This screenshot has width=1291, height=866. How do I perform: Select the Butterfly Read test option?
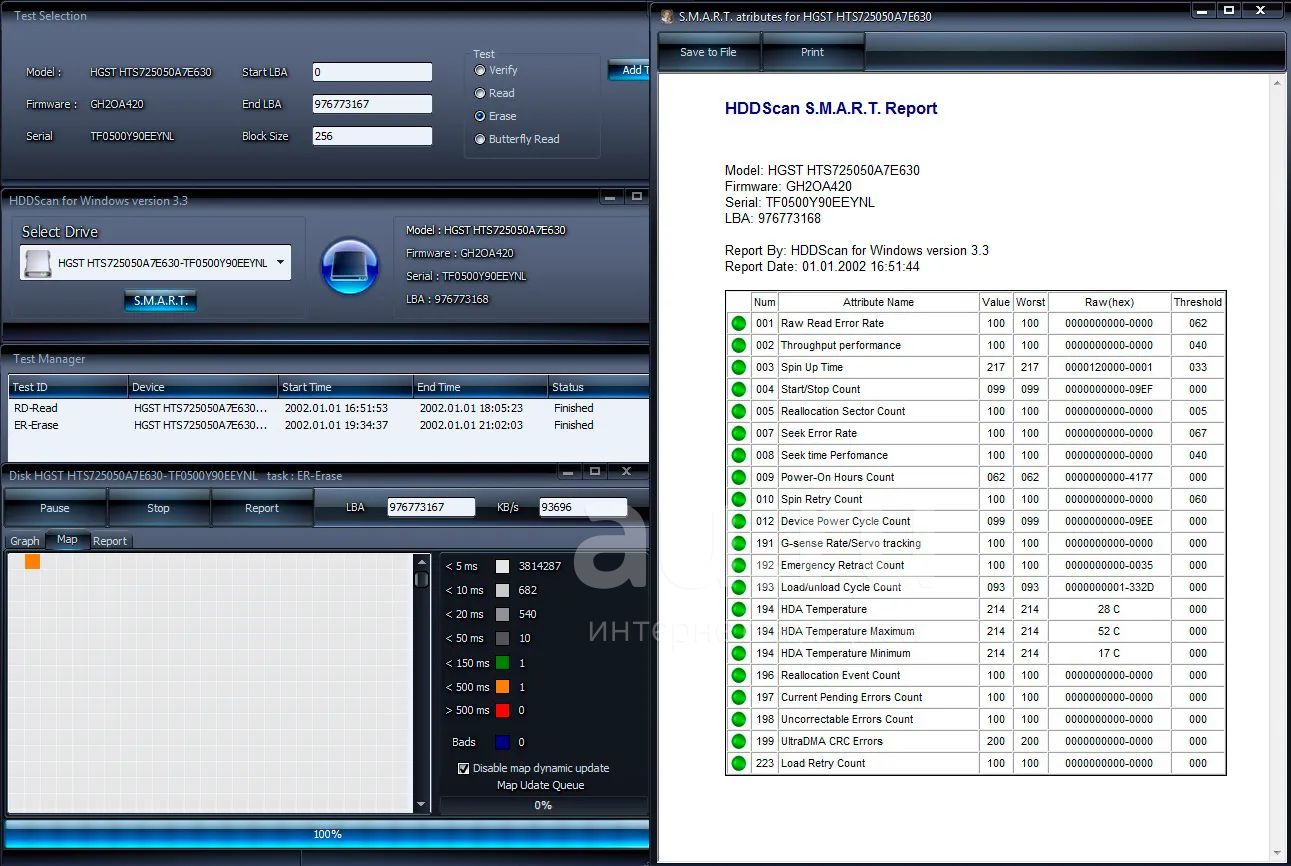481,139
